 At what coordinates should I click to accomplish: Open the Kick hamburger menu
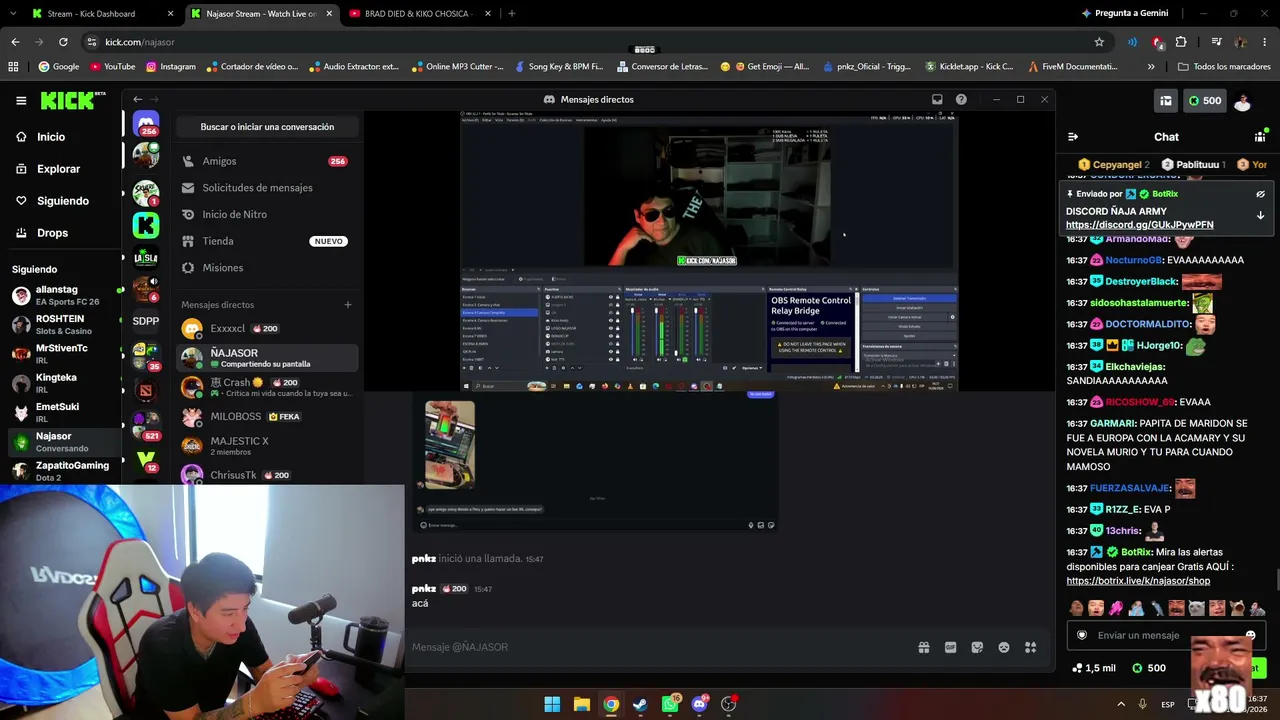click(21, 101)
